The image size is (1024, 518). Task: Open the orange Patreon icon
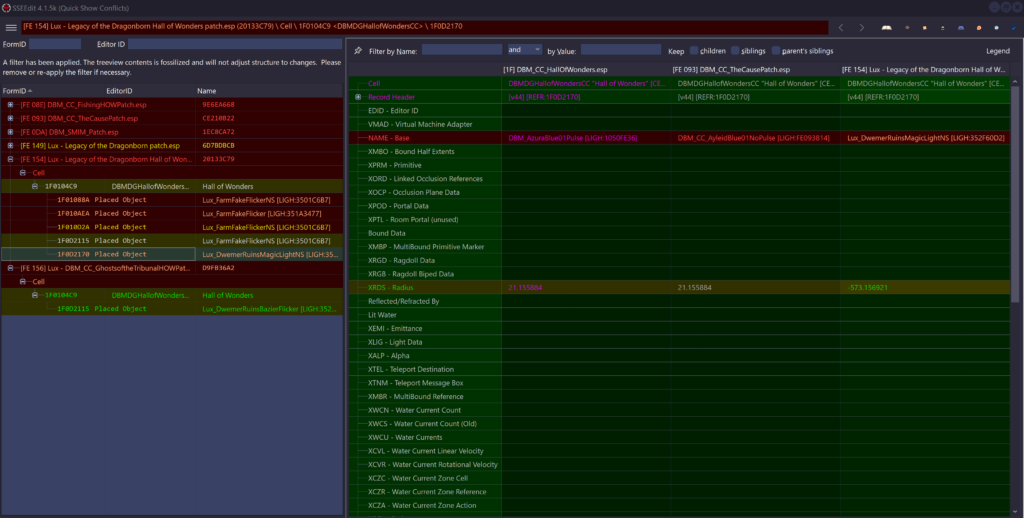978,28
